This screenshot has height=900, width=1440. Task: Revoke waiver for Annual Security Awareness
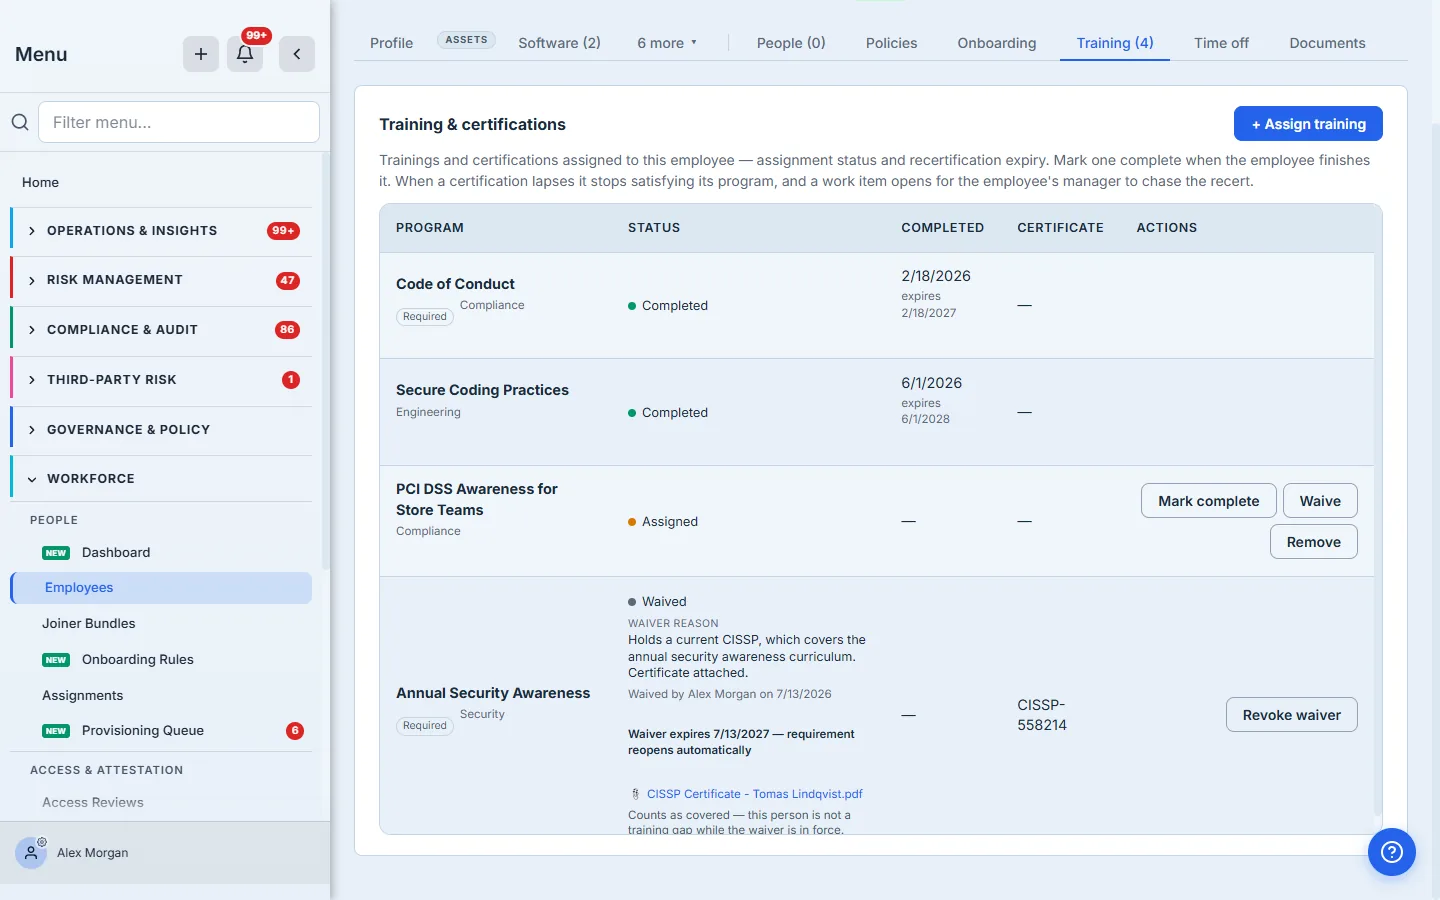pyautogui.click(x=1291, y=715)
